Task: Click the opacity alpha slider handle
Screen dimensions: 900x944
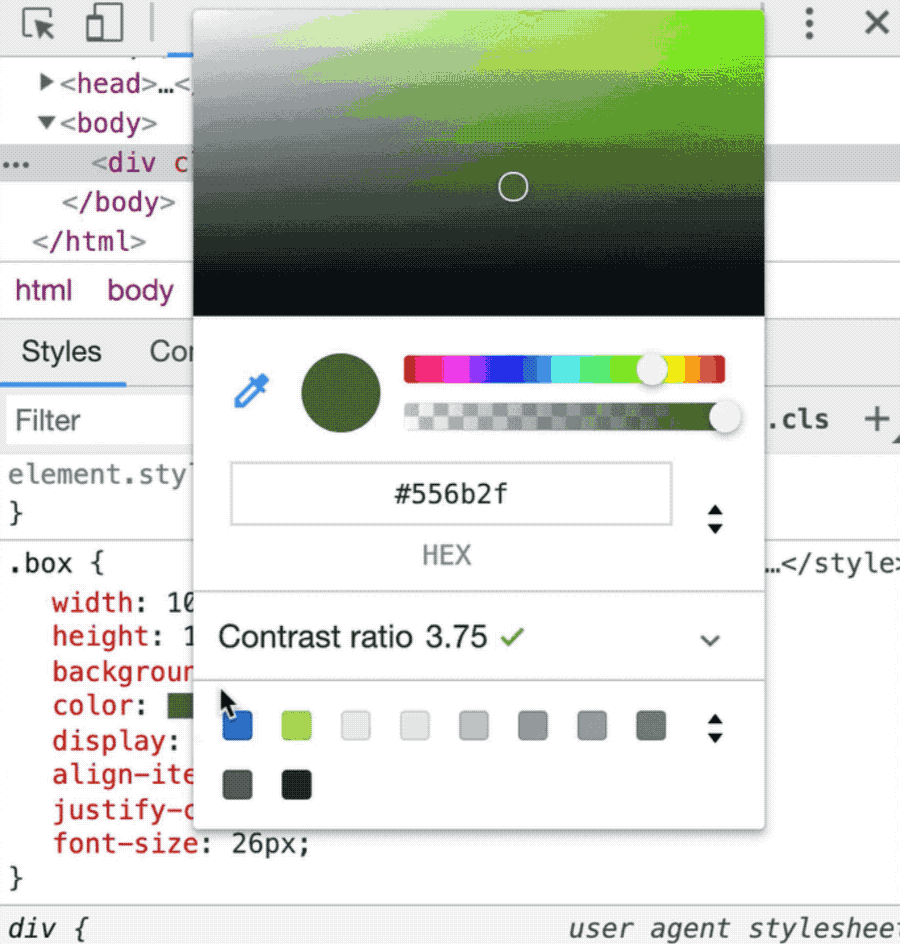Action: (x=725, y=417)
